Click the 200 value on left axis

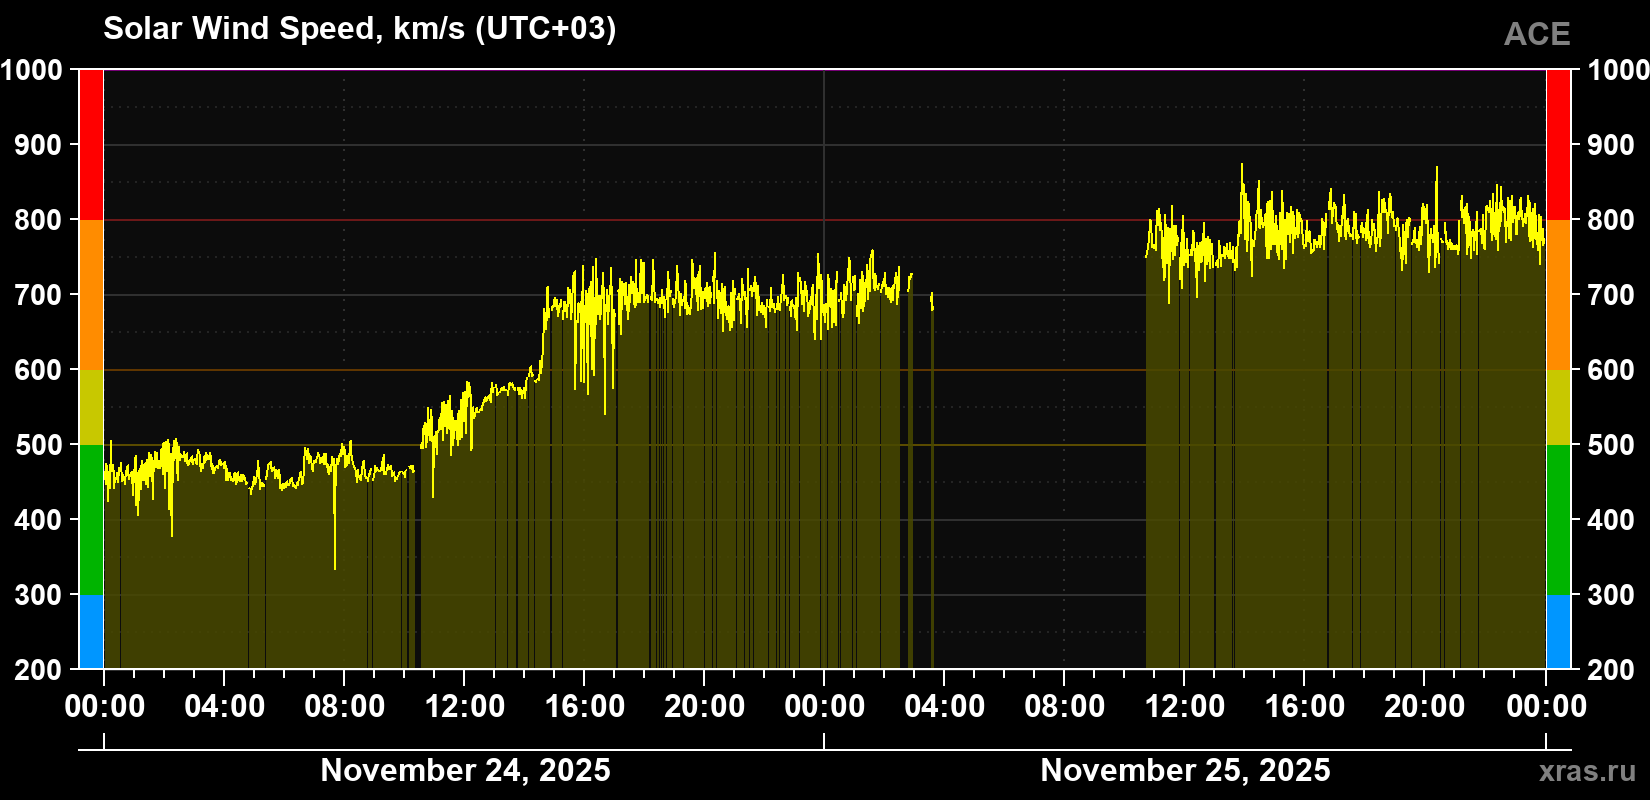pos(39,670)
